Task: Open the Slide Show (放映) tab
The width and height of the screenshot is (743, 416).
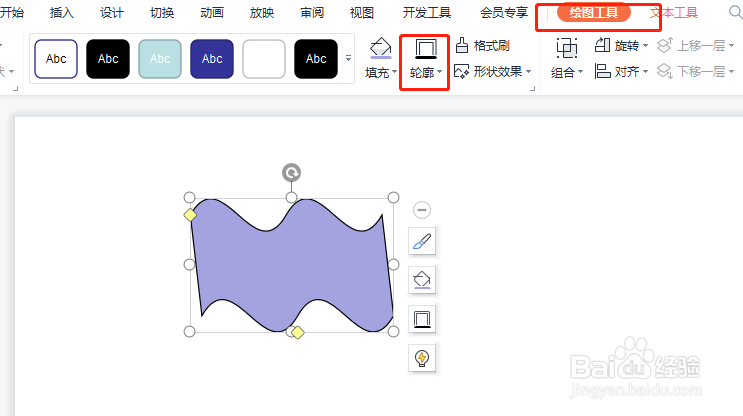Action: (262, 12)
